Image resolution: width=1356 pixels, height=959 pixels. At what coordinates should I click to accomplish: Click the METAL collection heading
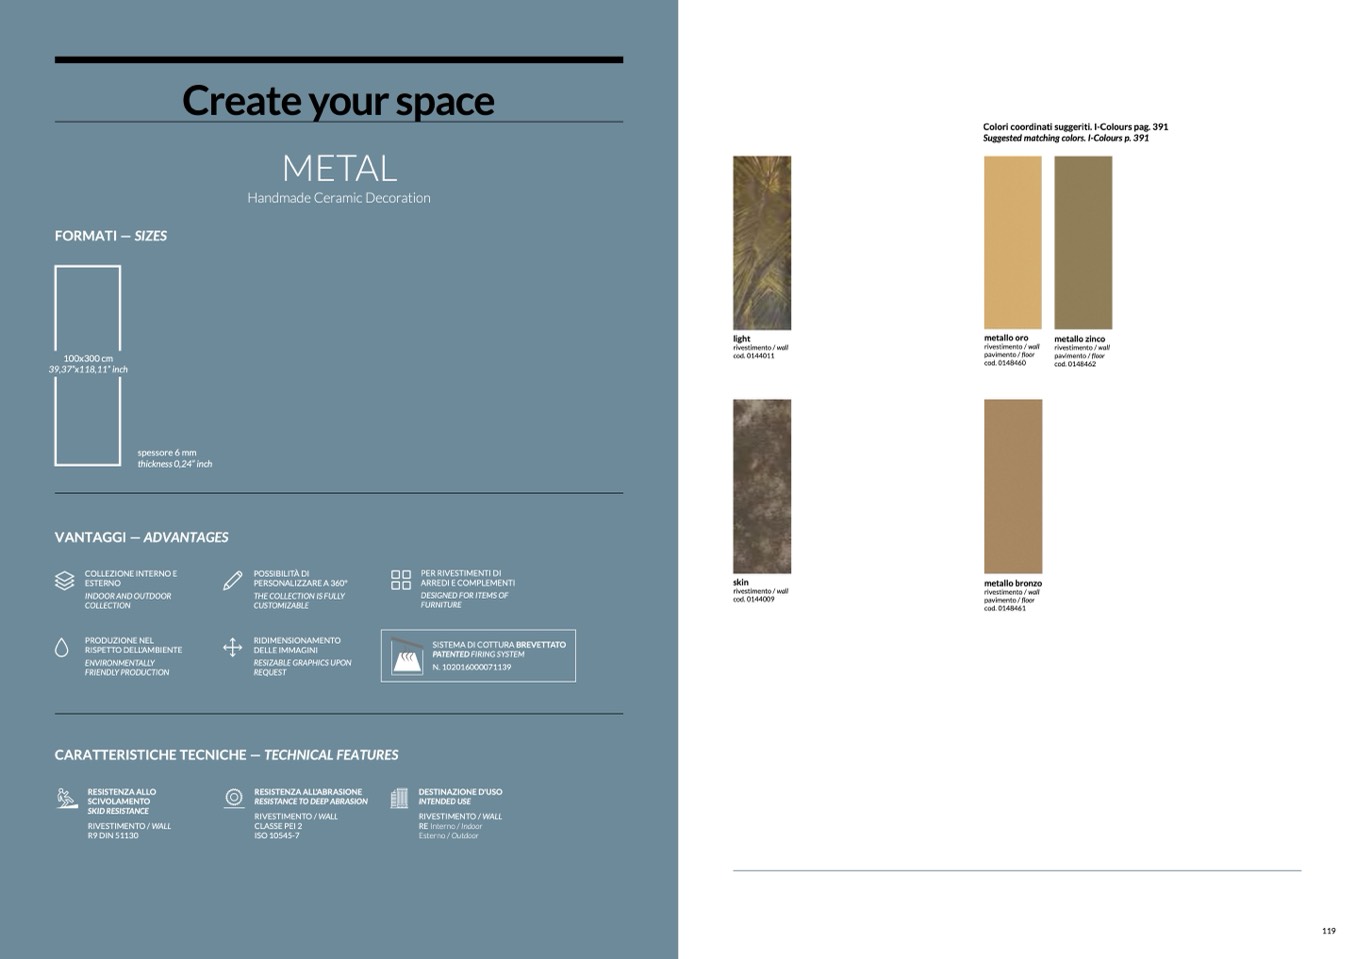pyautogui.click(x=339, y=168)
